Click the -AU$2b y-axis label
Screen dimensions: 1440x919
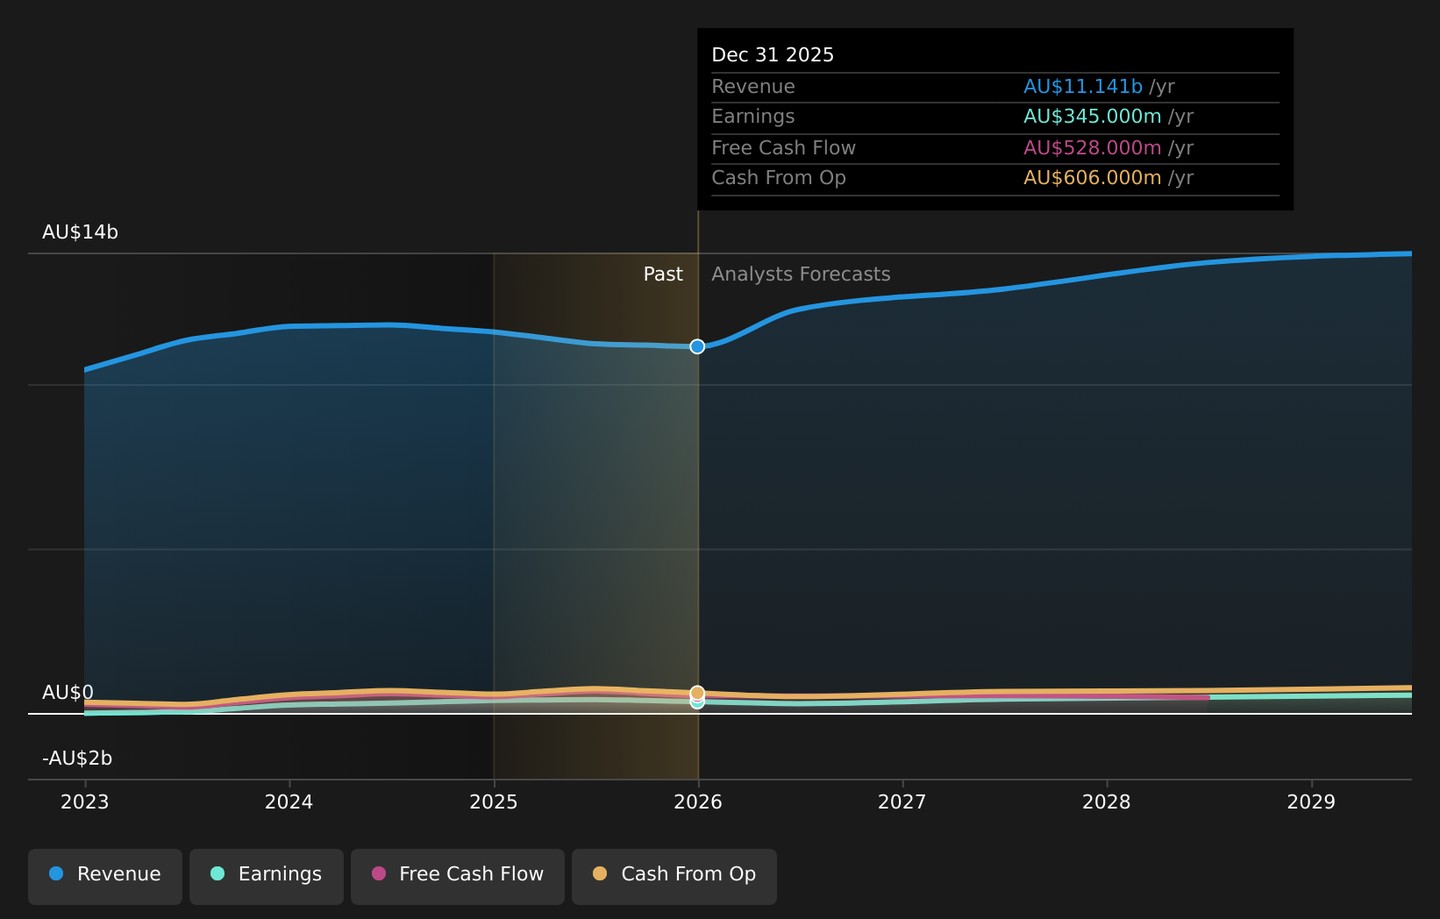click(x=77, y=758)
